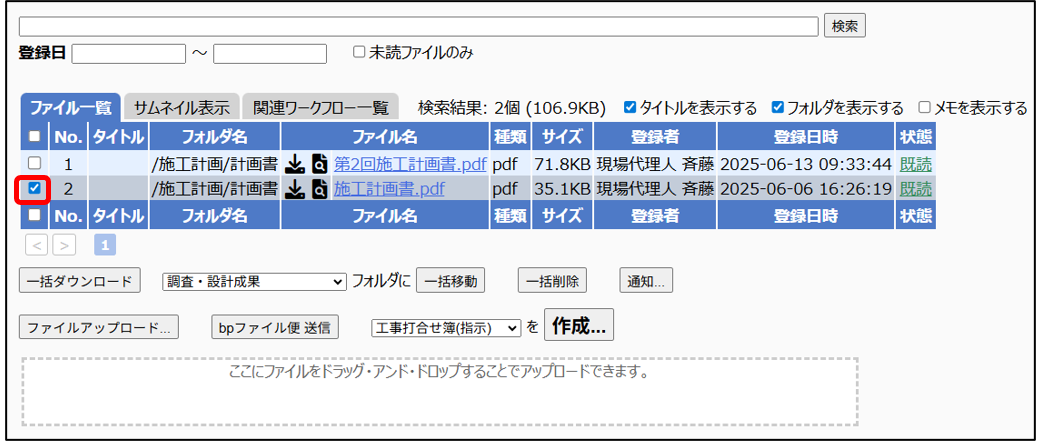Switch to サムネイル表示 tab
The width and height of the screenshot is (1041, 446).
pyautogui.click(x=181, y=108)
